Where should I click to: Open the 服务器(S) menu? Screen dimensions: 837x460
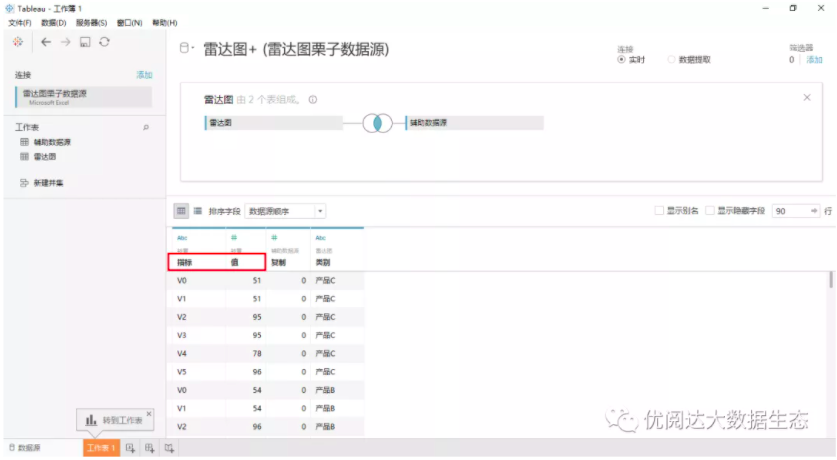91,23
